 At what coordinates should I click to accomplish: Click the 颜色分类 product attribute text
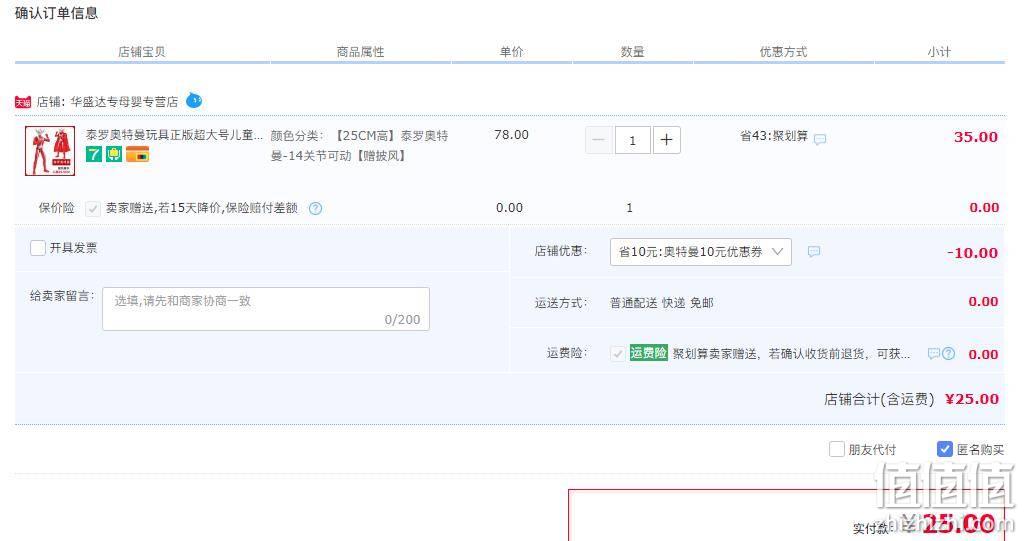click(x=360, y=146)
